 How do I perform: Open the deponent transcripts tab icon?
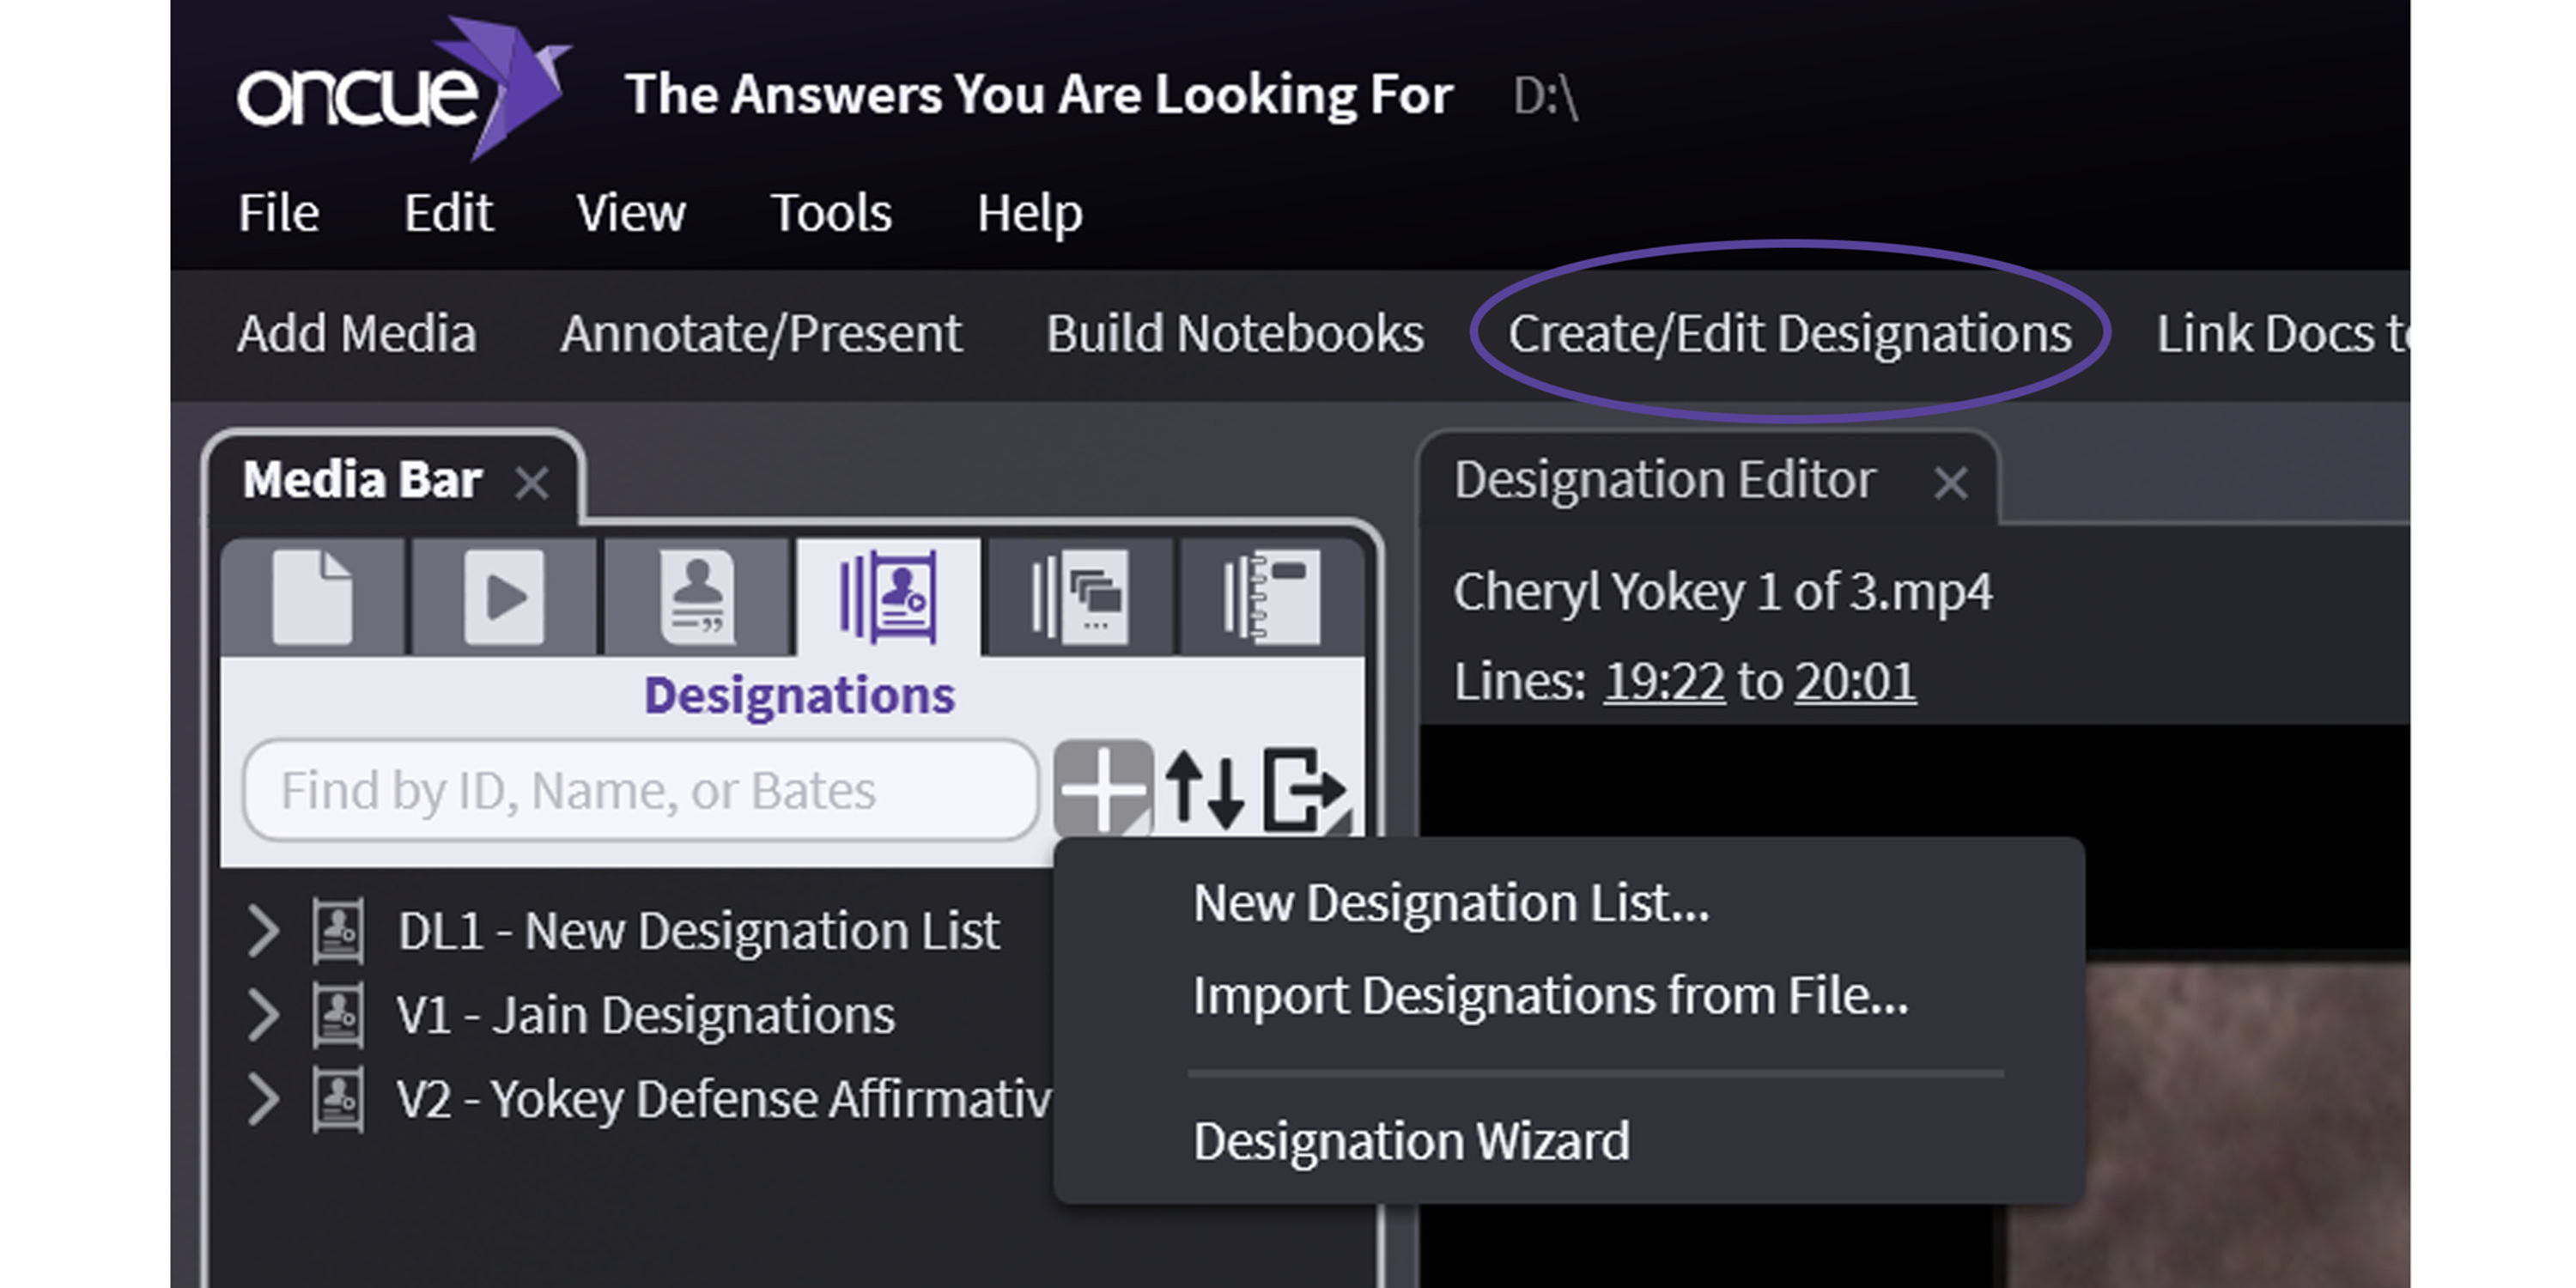697,597
